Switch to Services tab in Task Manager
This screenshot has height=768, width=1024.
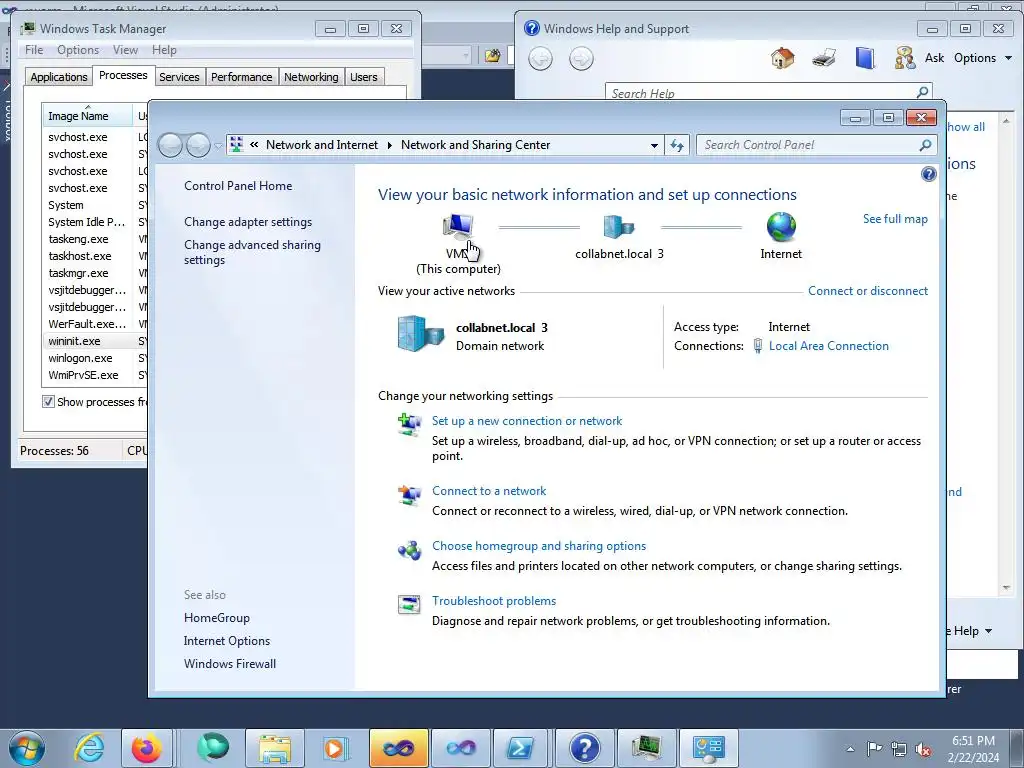pyautogui.click(x=179, y=77)
